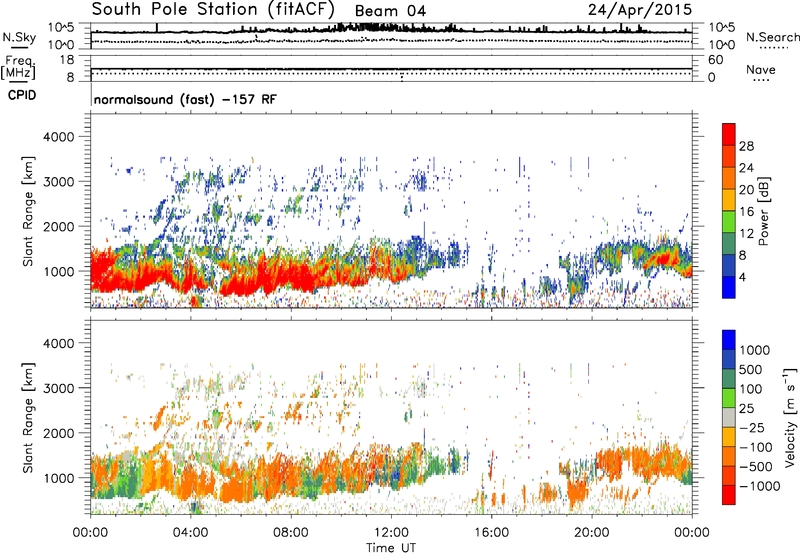This screenshot has width=800, height=554.
Task: Click the 20:00 time axis label
Action: click(591, 533)
